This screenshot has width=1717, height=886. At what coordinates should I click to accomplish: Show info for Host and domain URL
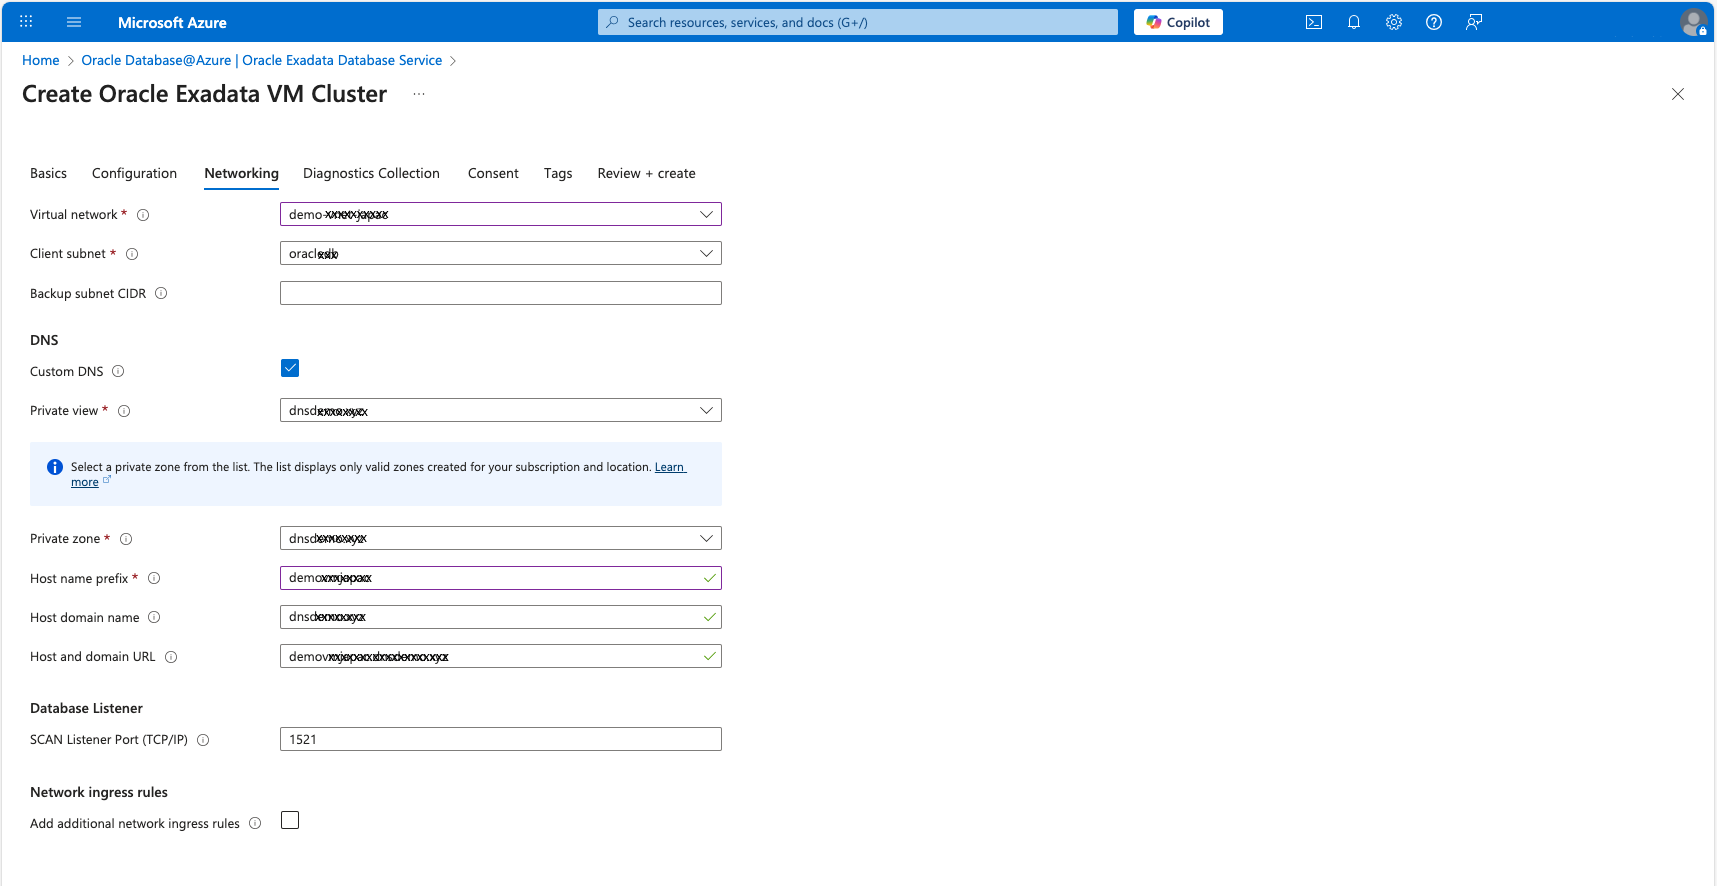171,657
